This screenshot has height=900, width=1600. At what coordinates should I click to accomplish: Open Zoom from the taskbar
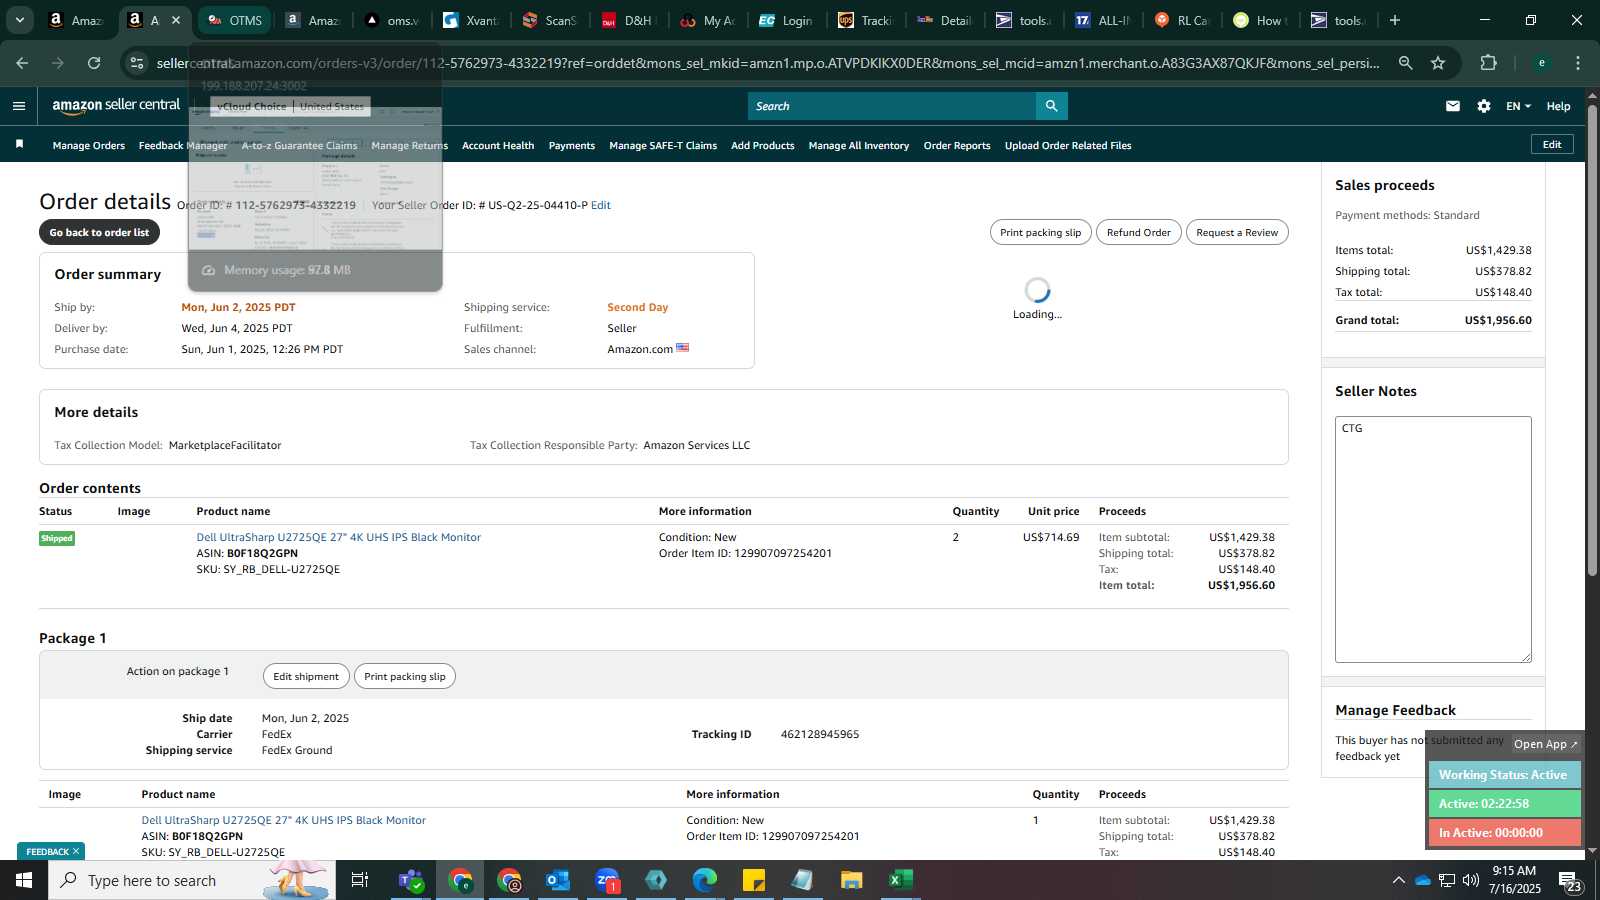click(607, 880)
